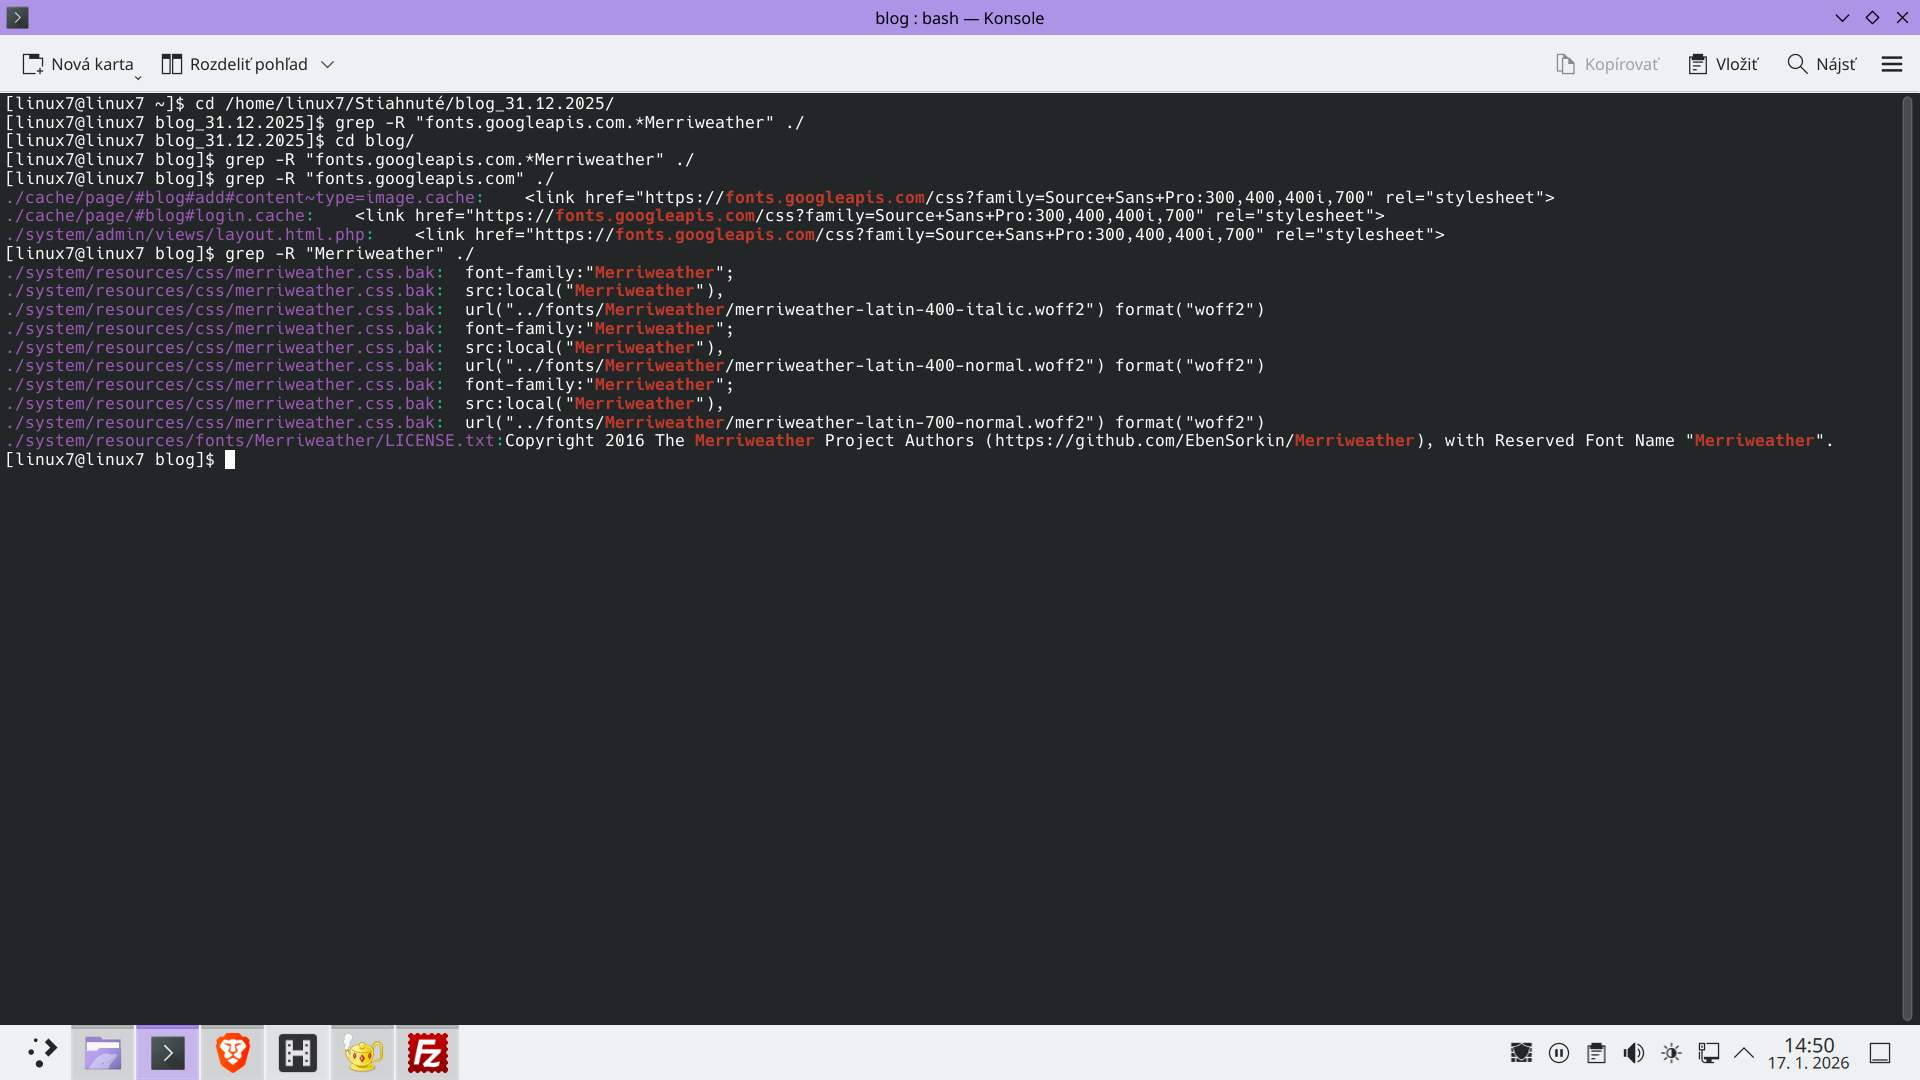Open FileZilla from the taskbar
Viewport: 1920px width, 1080px height.
tap(427, 1052)
